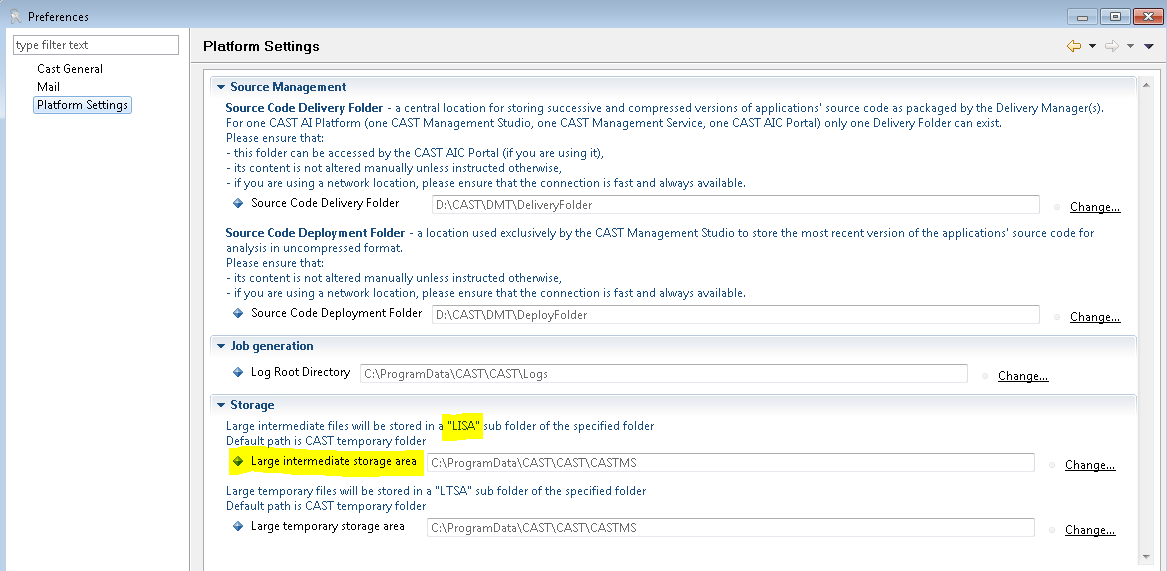Select Platform Settings tree item
The image size is (1167, 571).
(x=83, y=105)
